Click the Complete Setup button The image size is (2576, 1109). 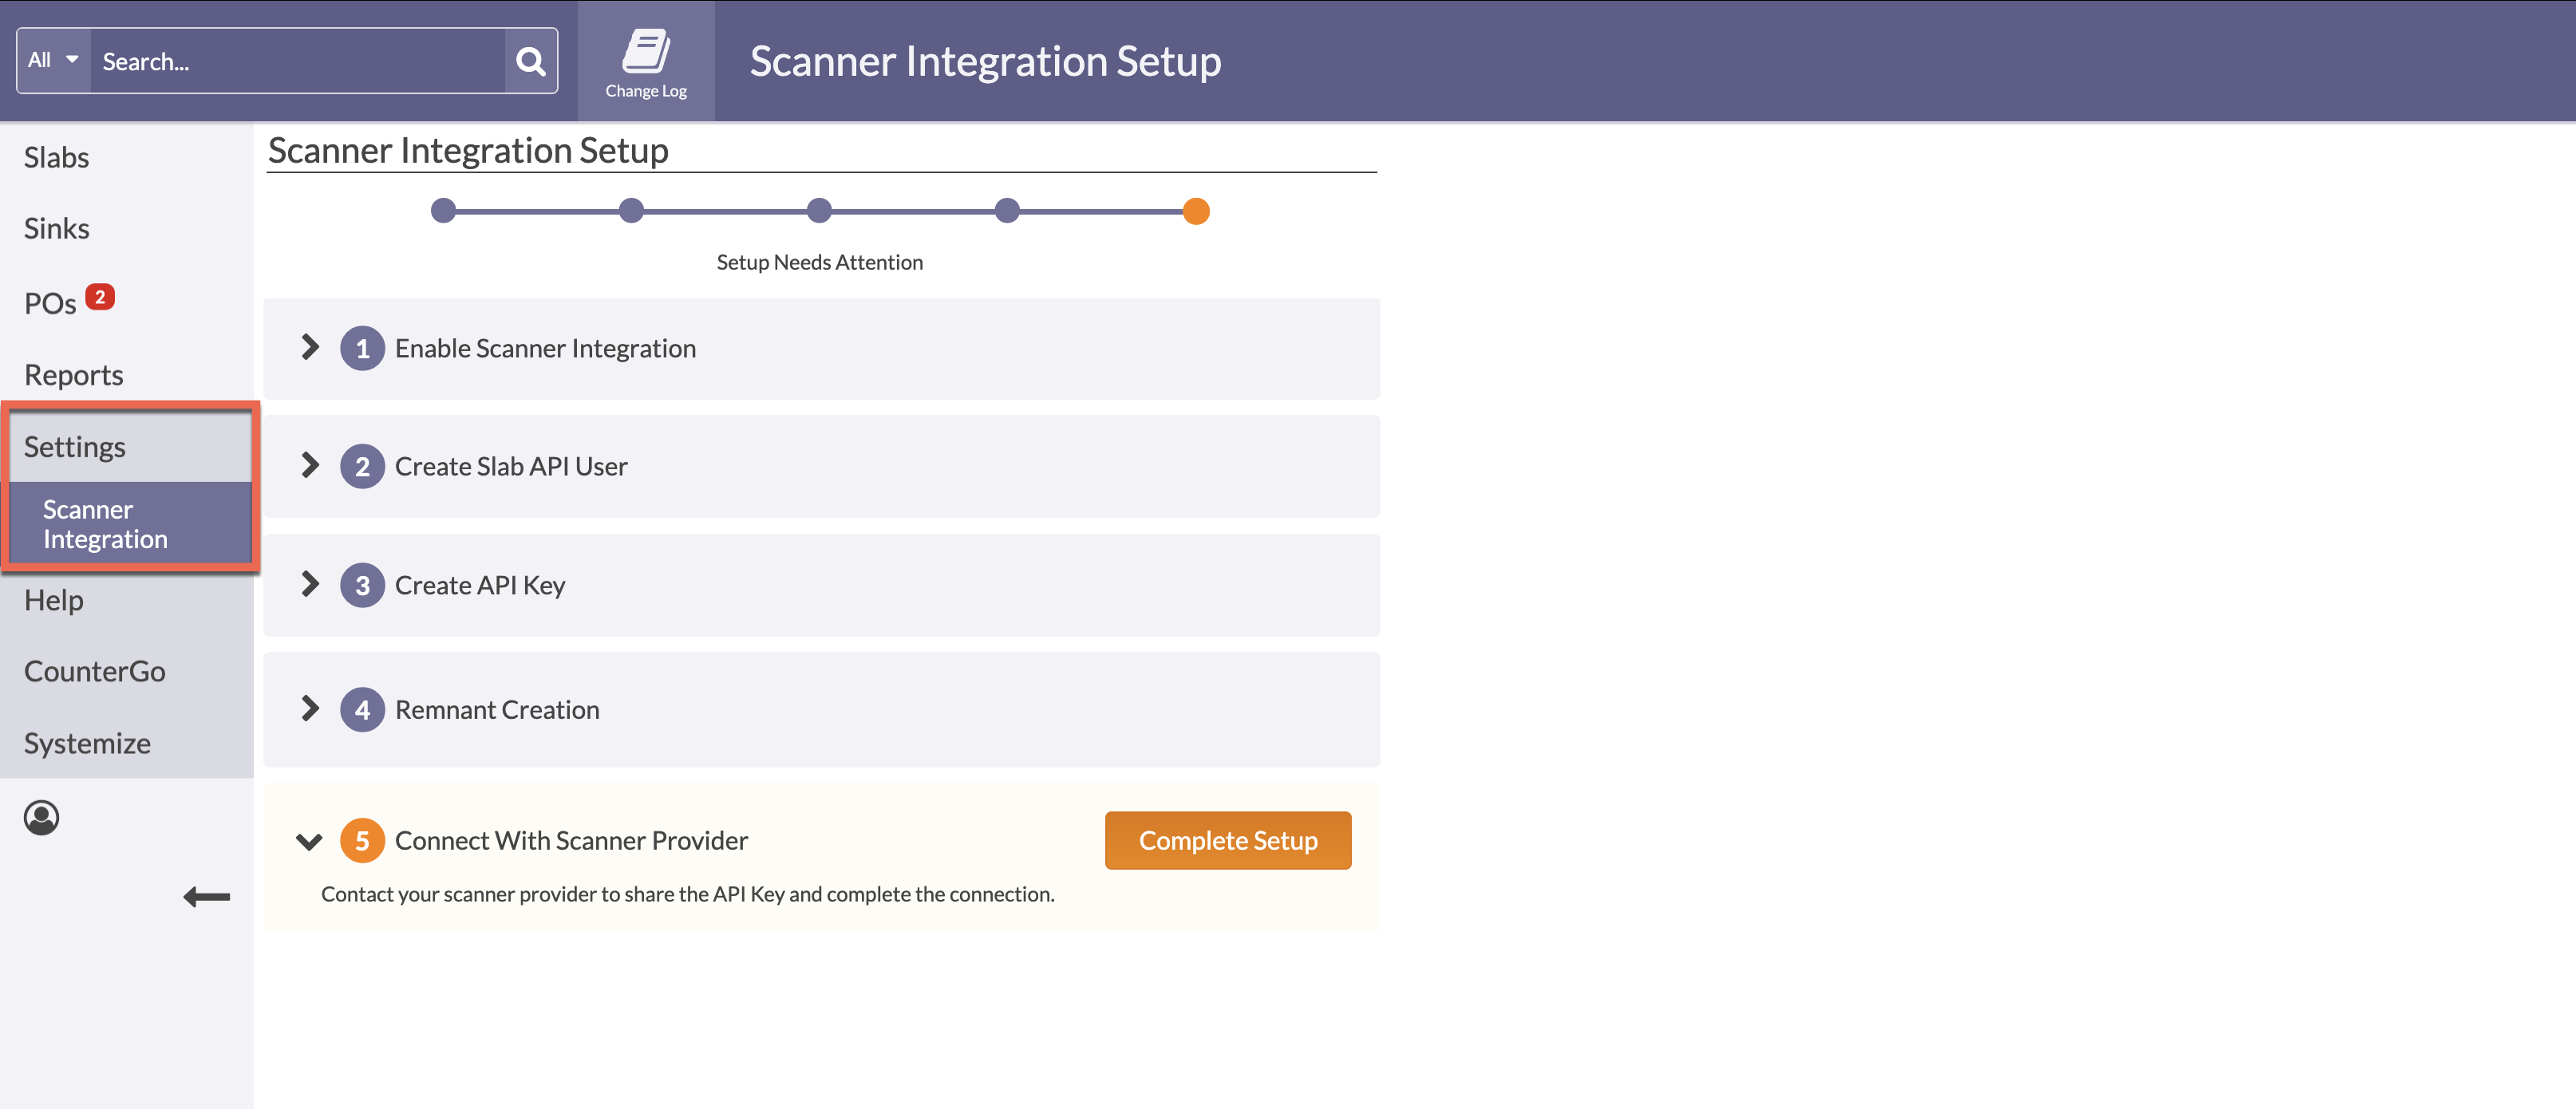coord(1228,840)
